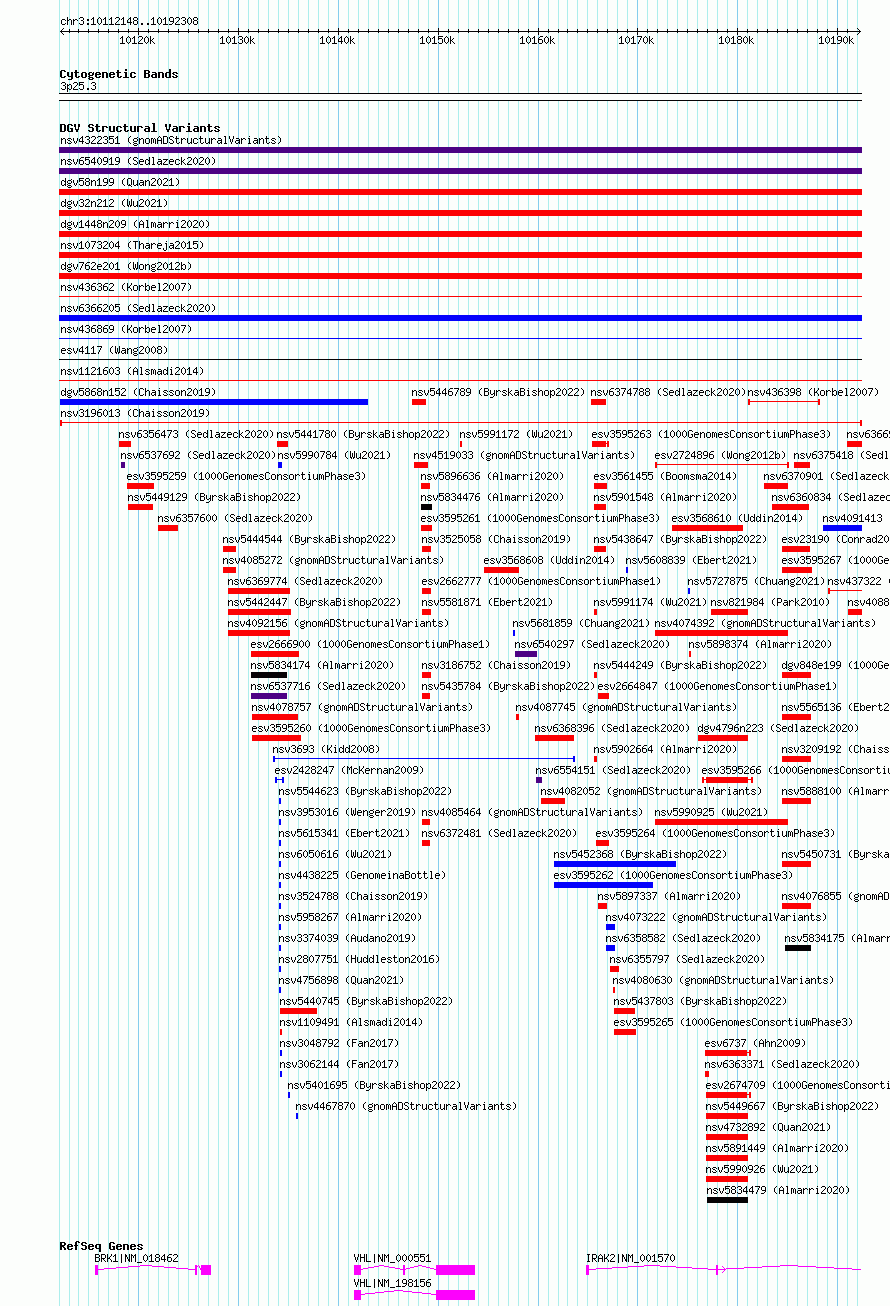Open variant esv3568610 (Uddin2014)
Screen dimensions: 890x1306
click(x=736, y=519)
